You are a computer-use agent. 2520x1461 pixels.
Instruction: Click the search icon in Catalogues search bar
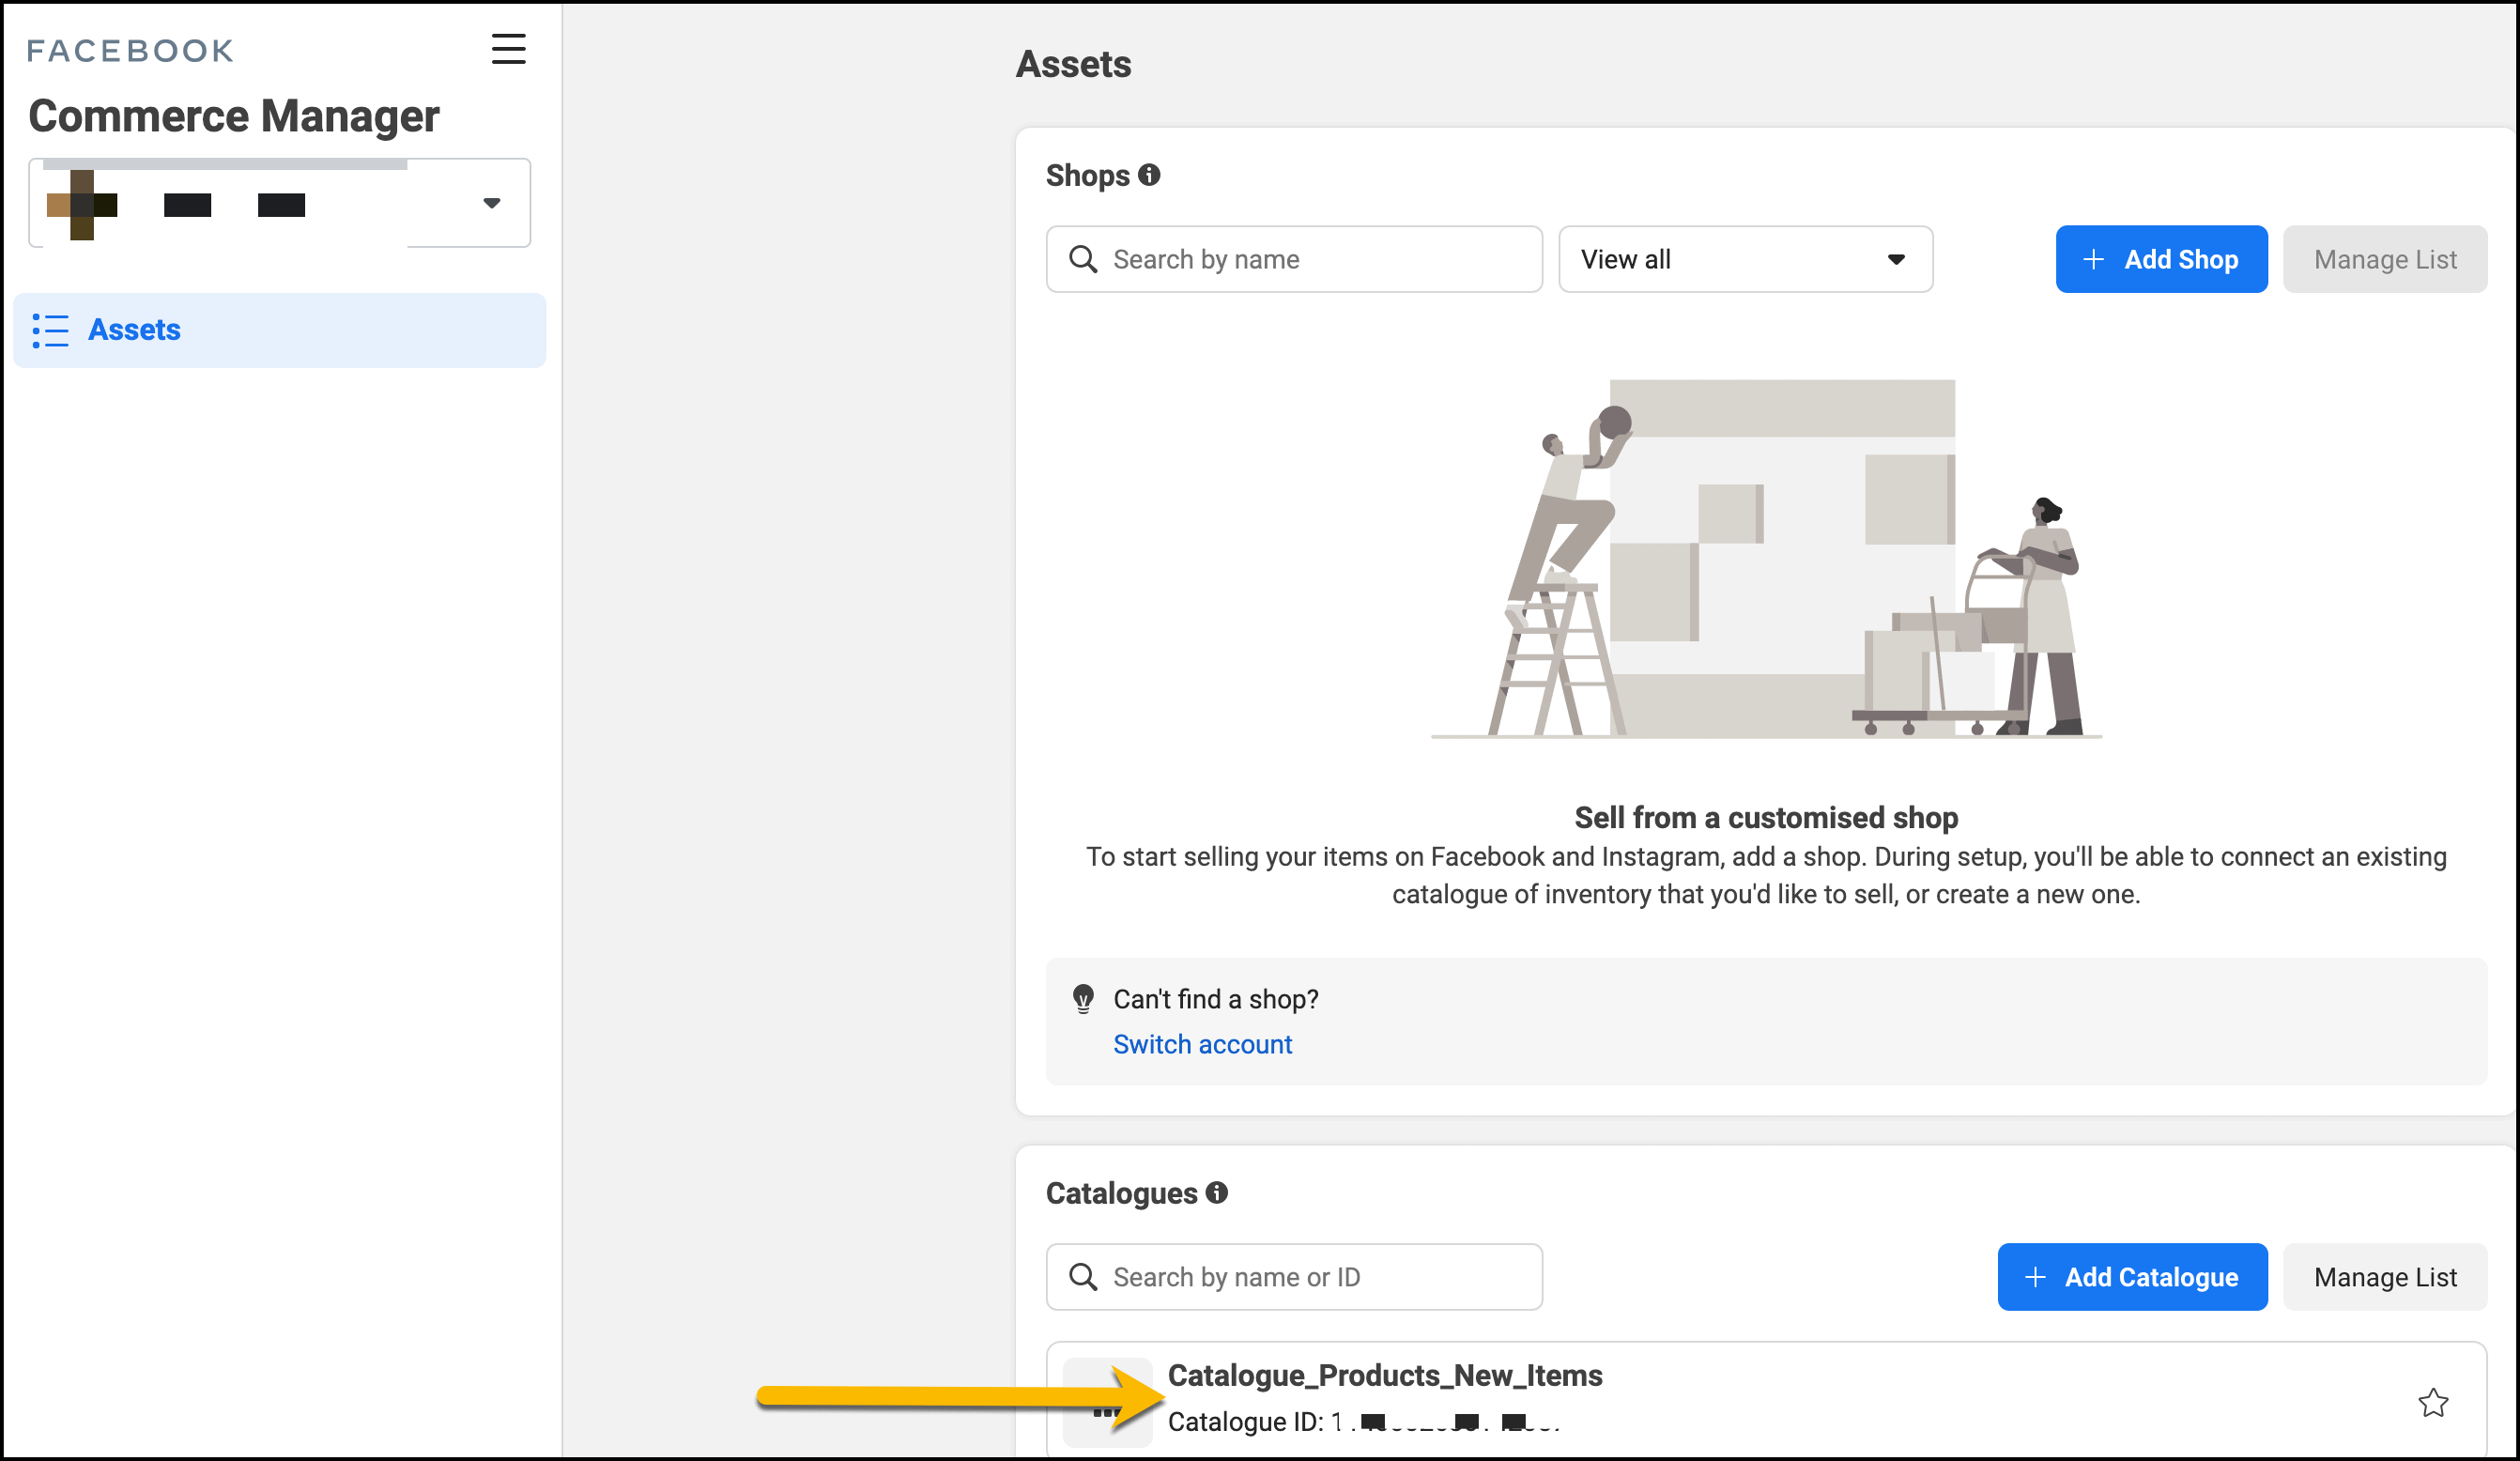[1083, 1277]
